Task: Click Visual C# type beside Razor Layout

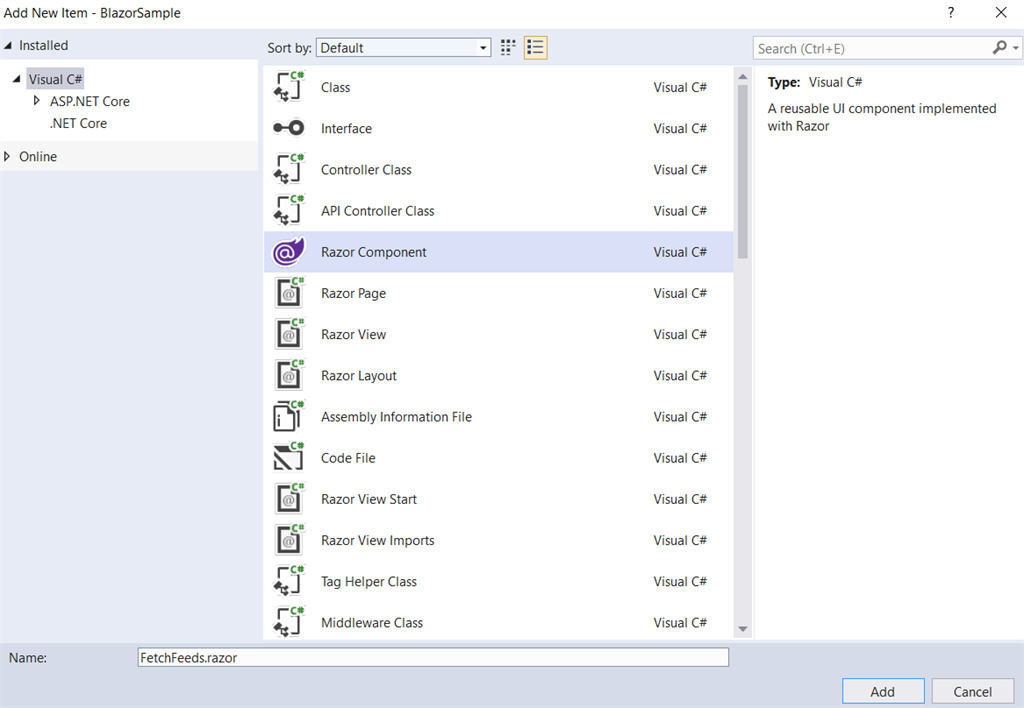Action: coord(680,376)
